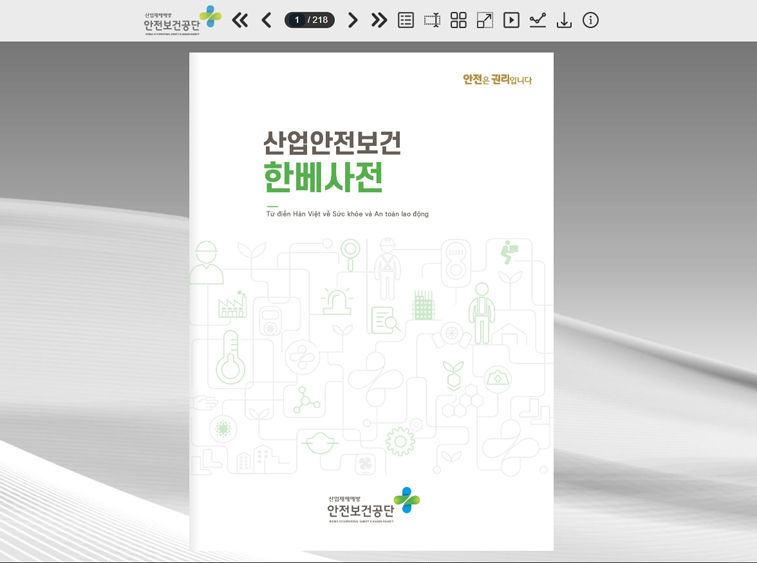Click the page number input field
This screenshot has width=757, height=563.
point(297,20)
